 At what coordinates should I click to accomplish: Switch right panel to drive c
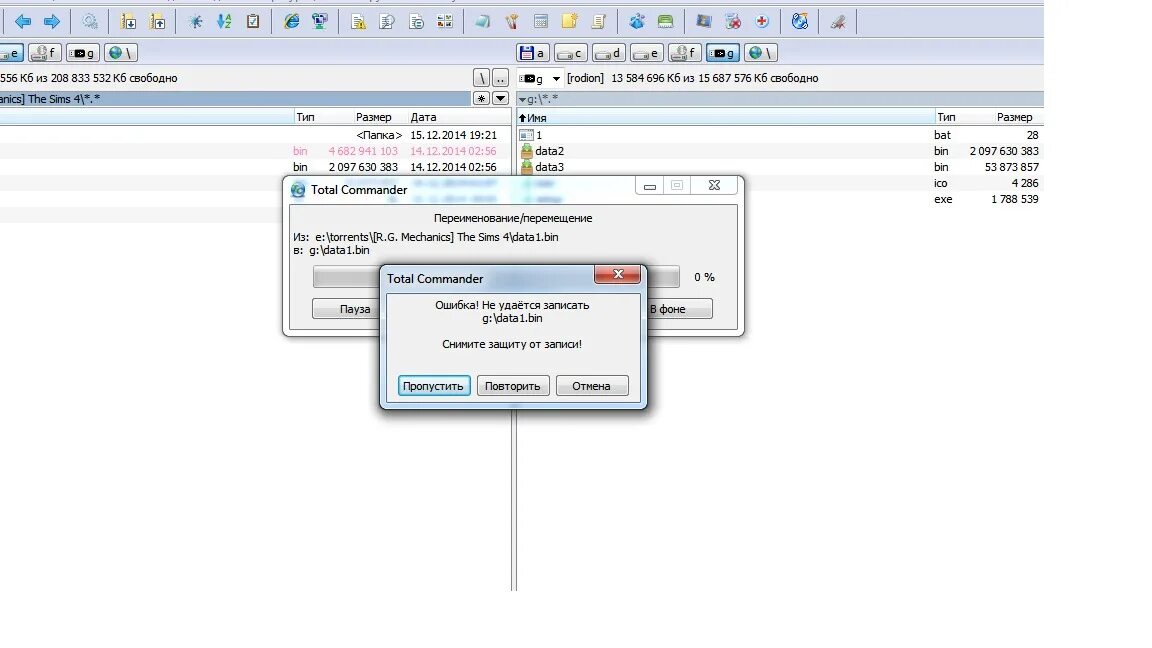571,53
